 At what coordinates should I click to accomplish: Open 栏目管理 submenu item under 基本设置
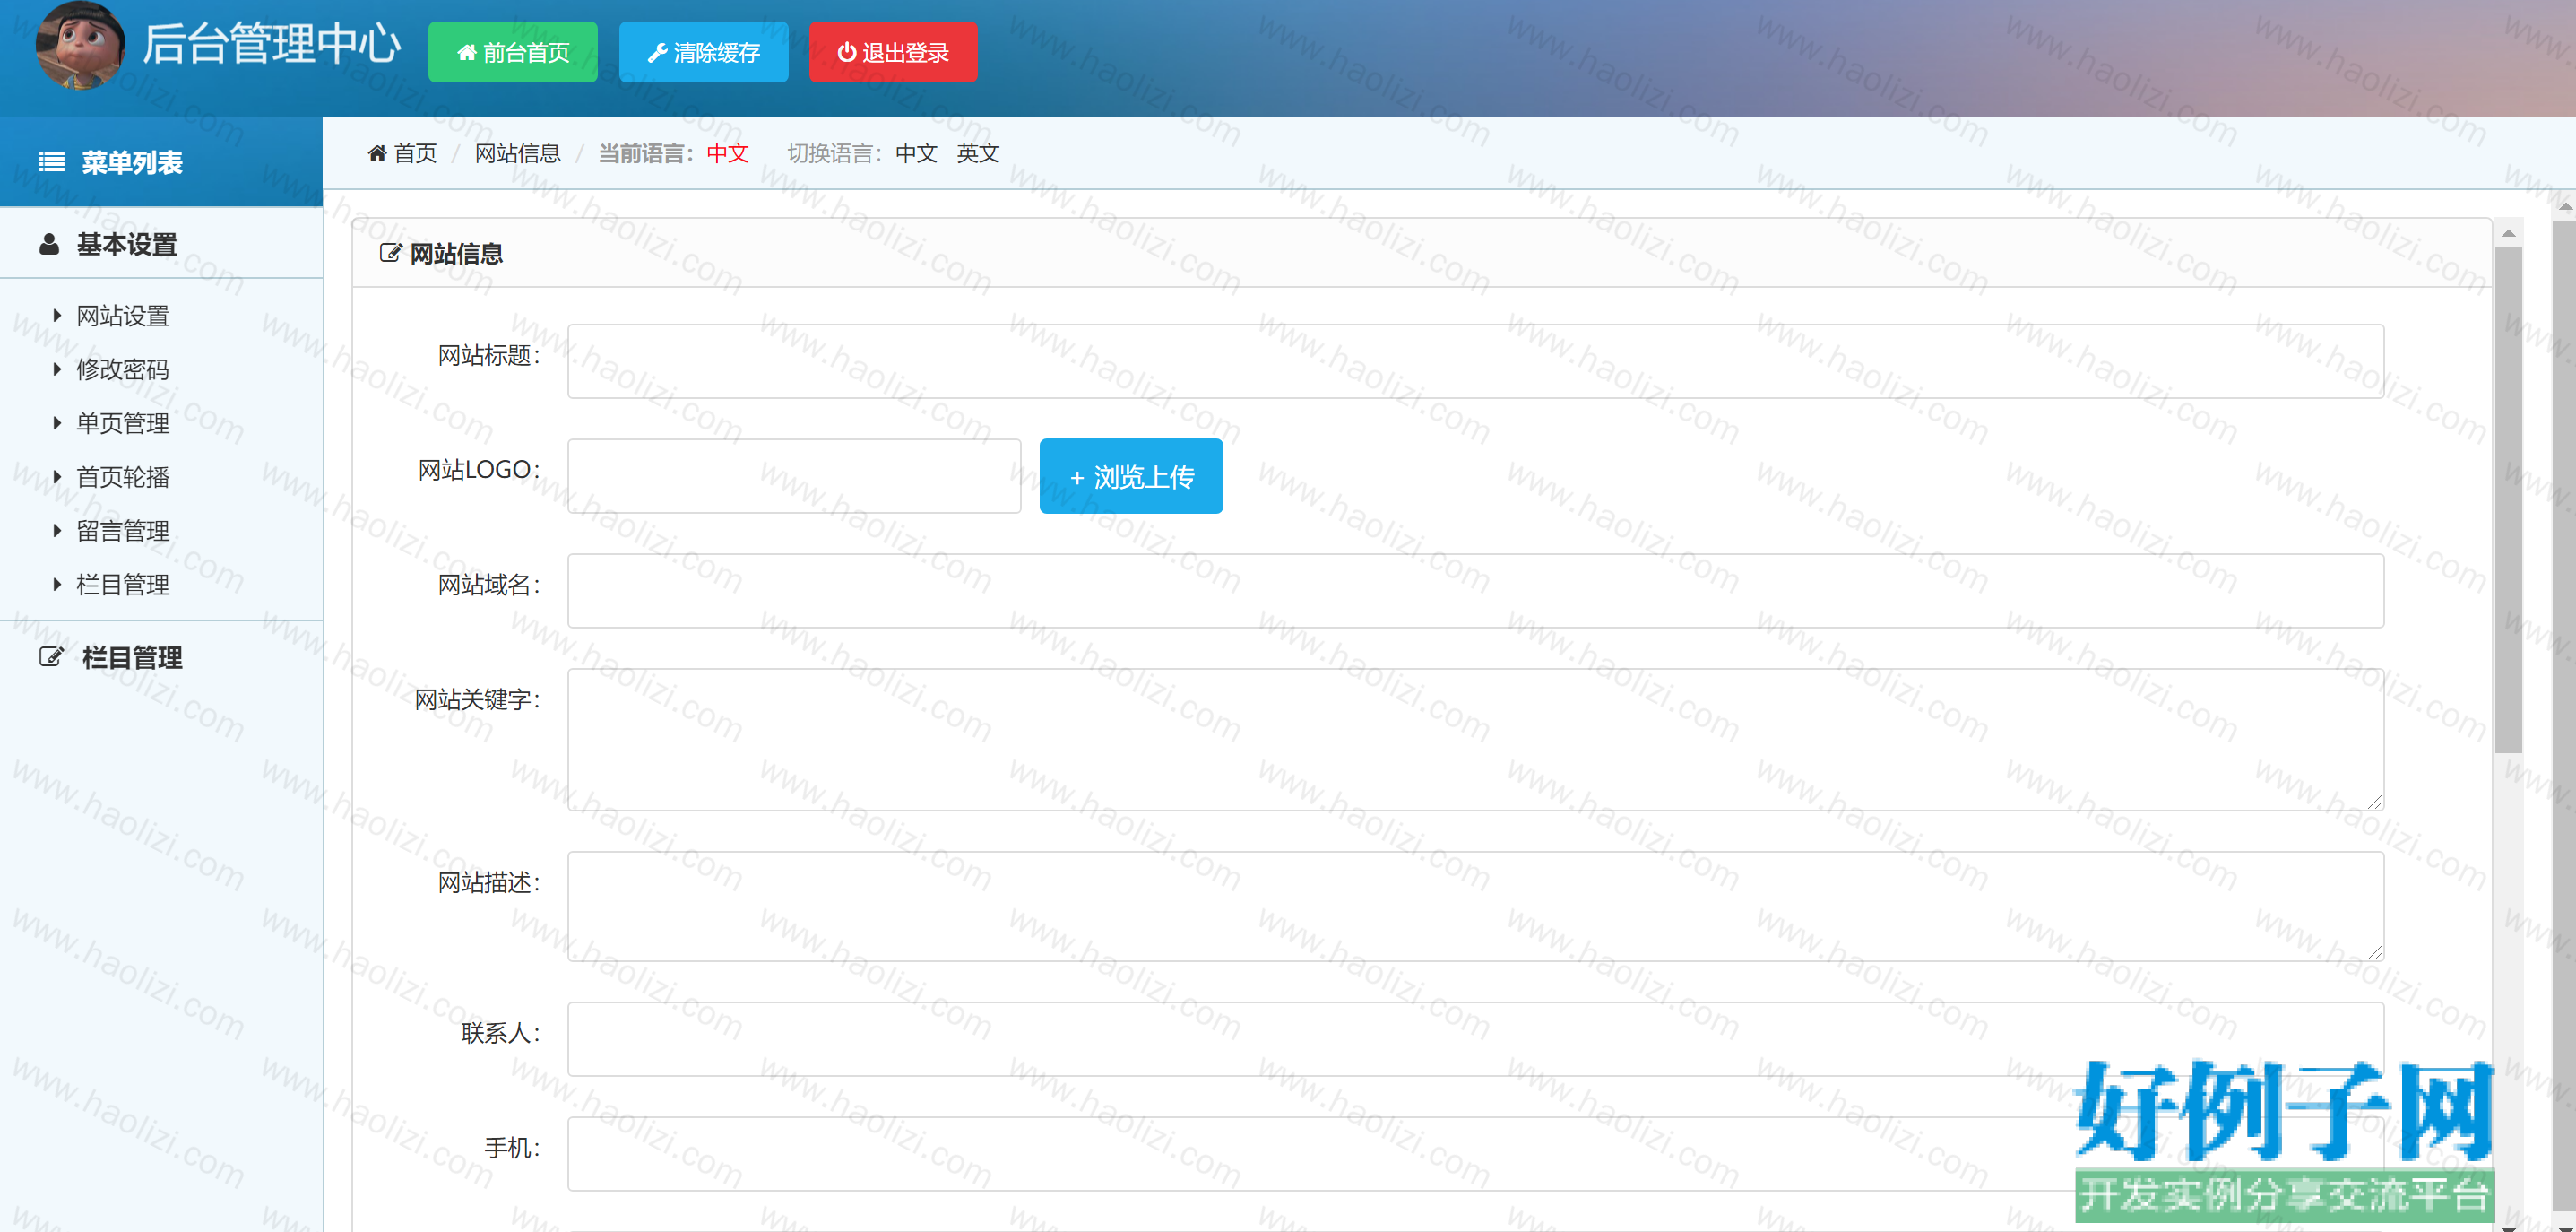tap(123, 585)
